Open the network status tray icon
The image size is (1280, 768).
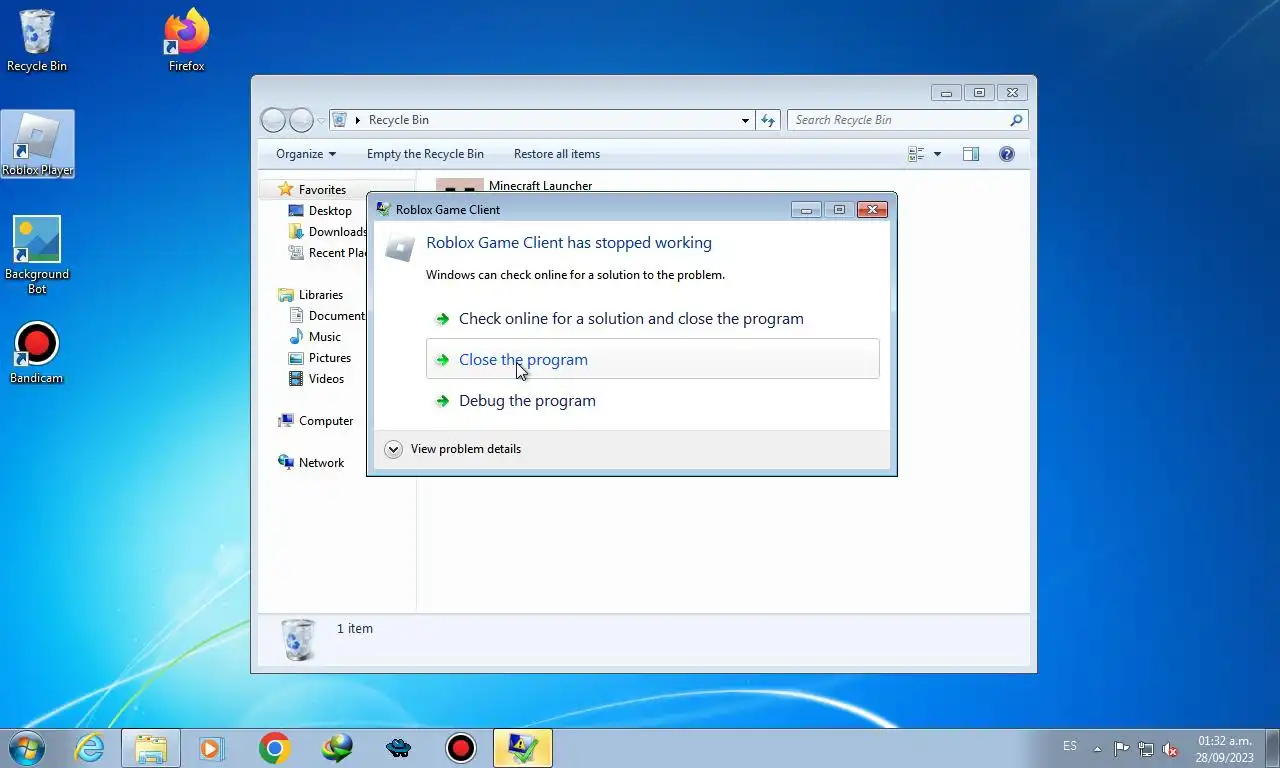[1146, 749]
